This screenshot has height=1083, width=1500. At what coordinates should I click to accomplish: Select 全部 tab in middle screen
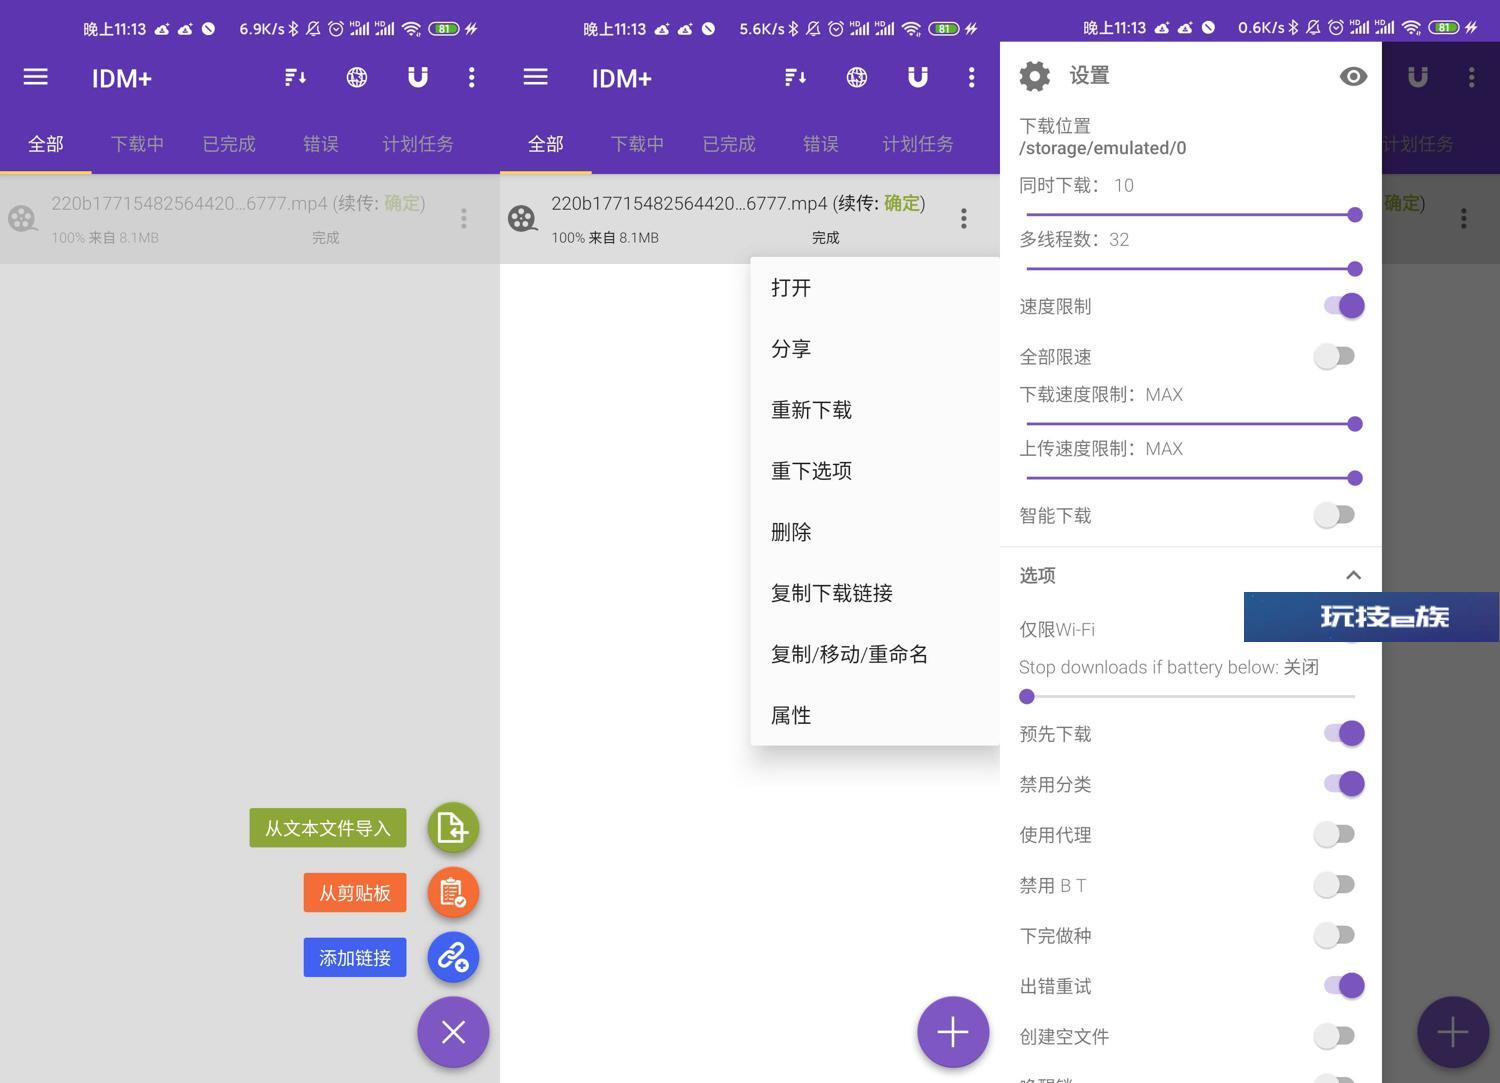click(546, 144)
